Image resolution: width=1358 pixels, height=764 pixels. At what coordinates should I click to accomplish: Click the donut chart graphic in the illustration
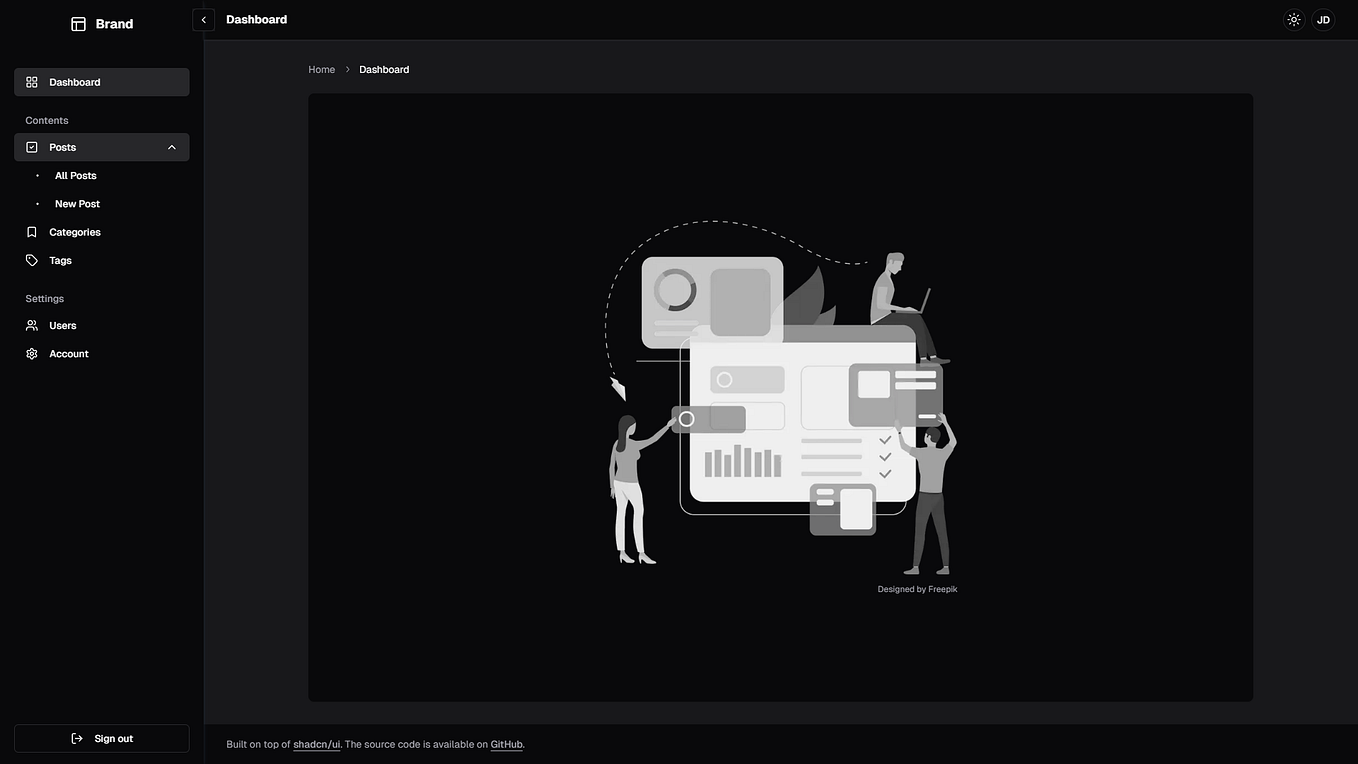[674, 290]
